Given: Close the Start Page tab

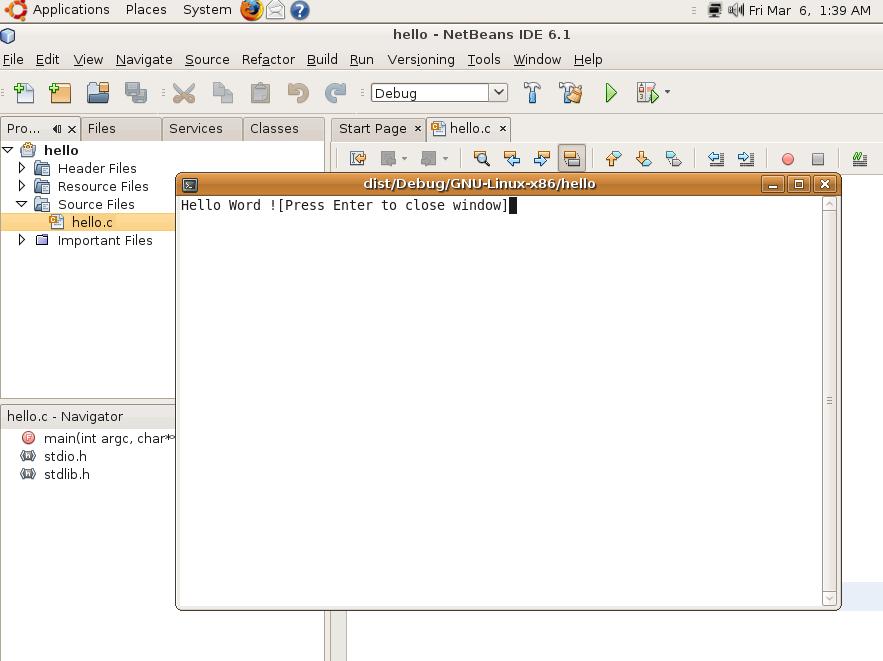Looking at the screenshot, I should pyautogui.click(x=418, y=128).
